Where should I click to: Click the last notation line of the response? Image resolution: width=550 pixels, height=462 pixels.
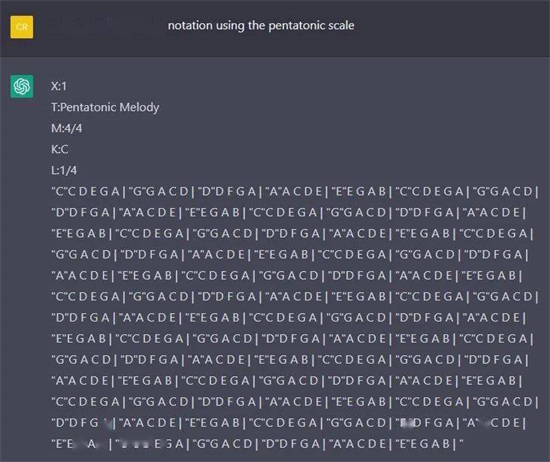coord(257,444)
